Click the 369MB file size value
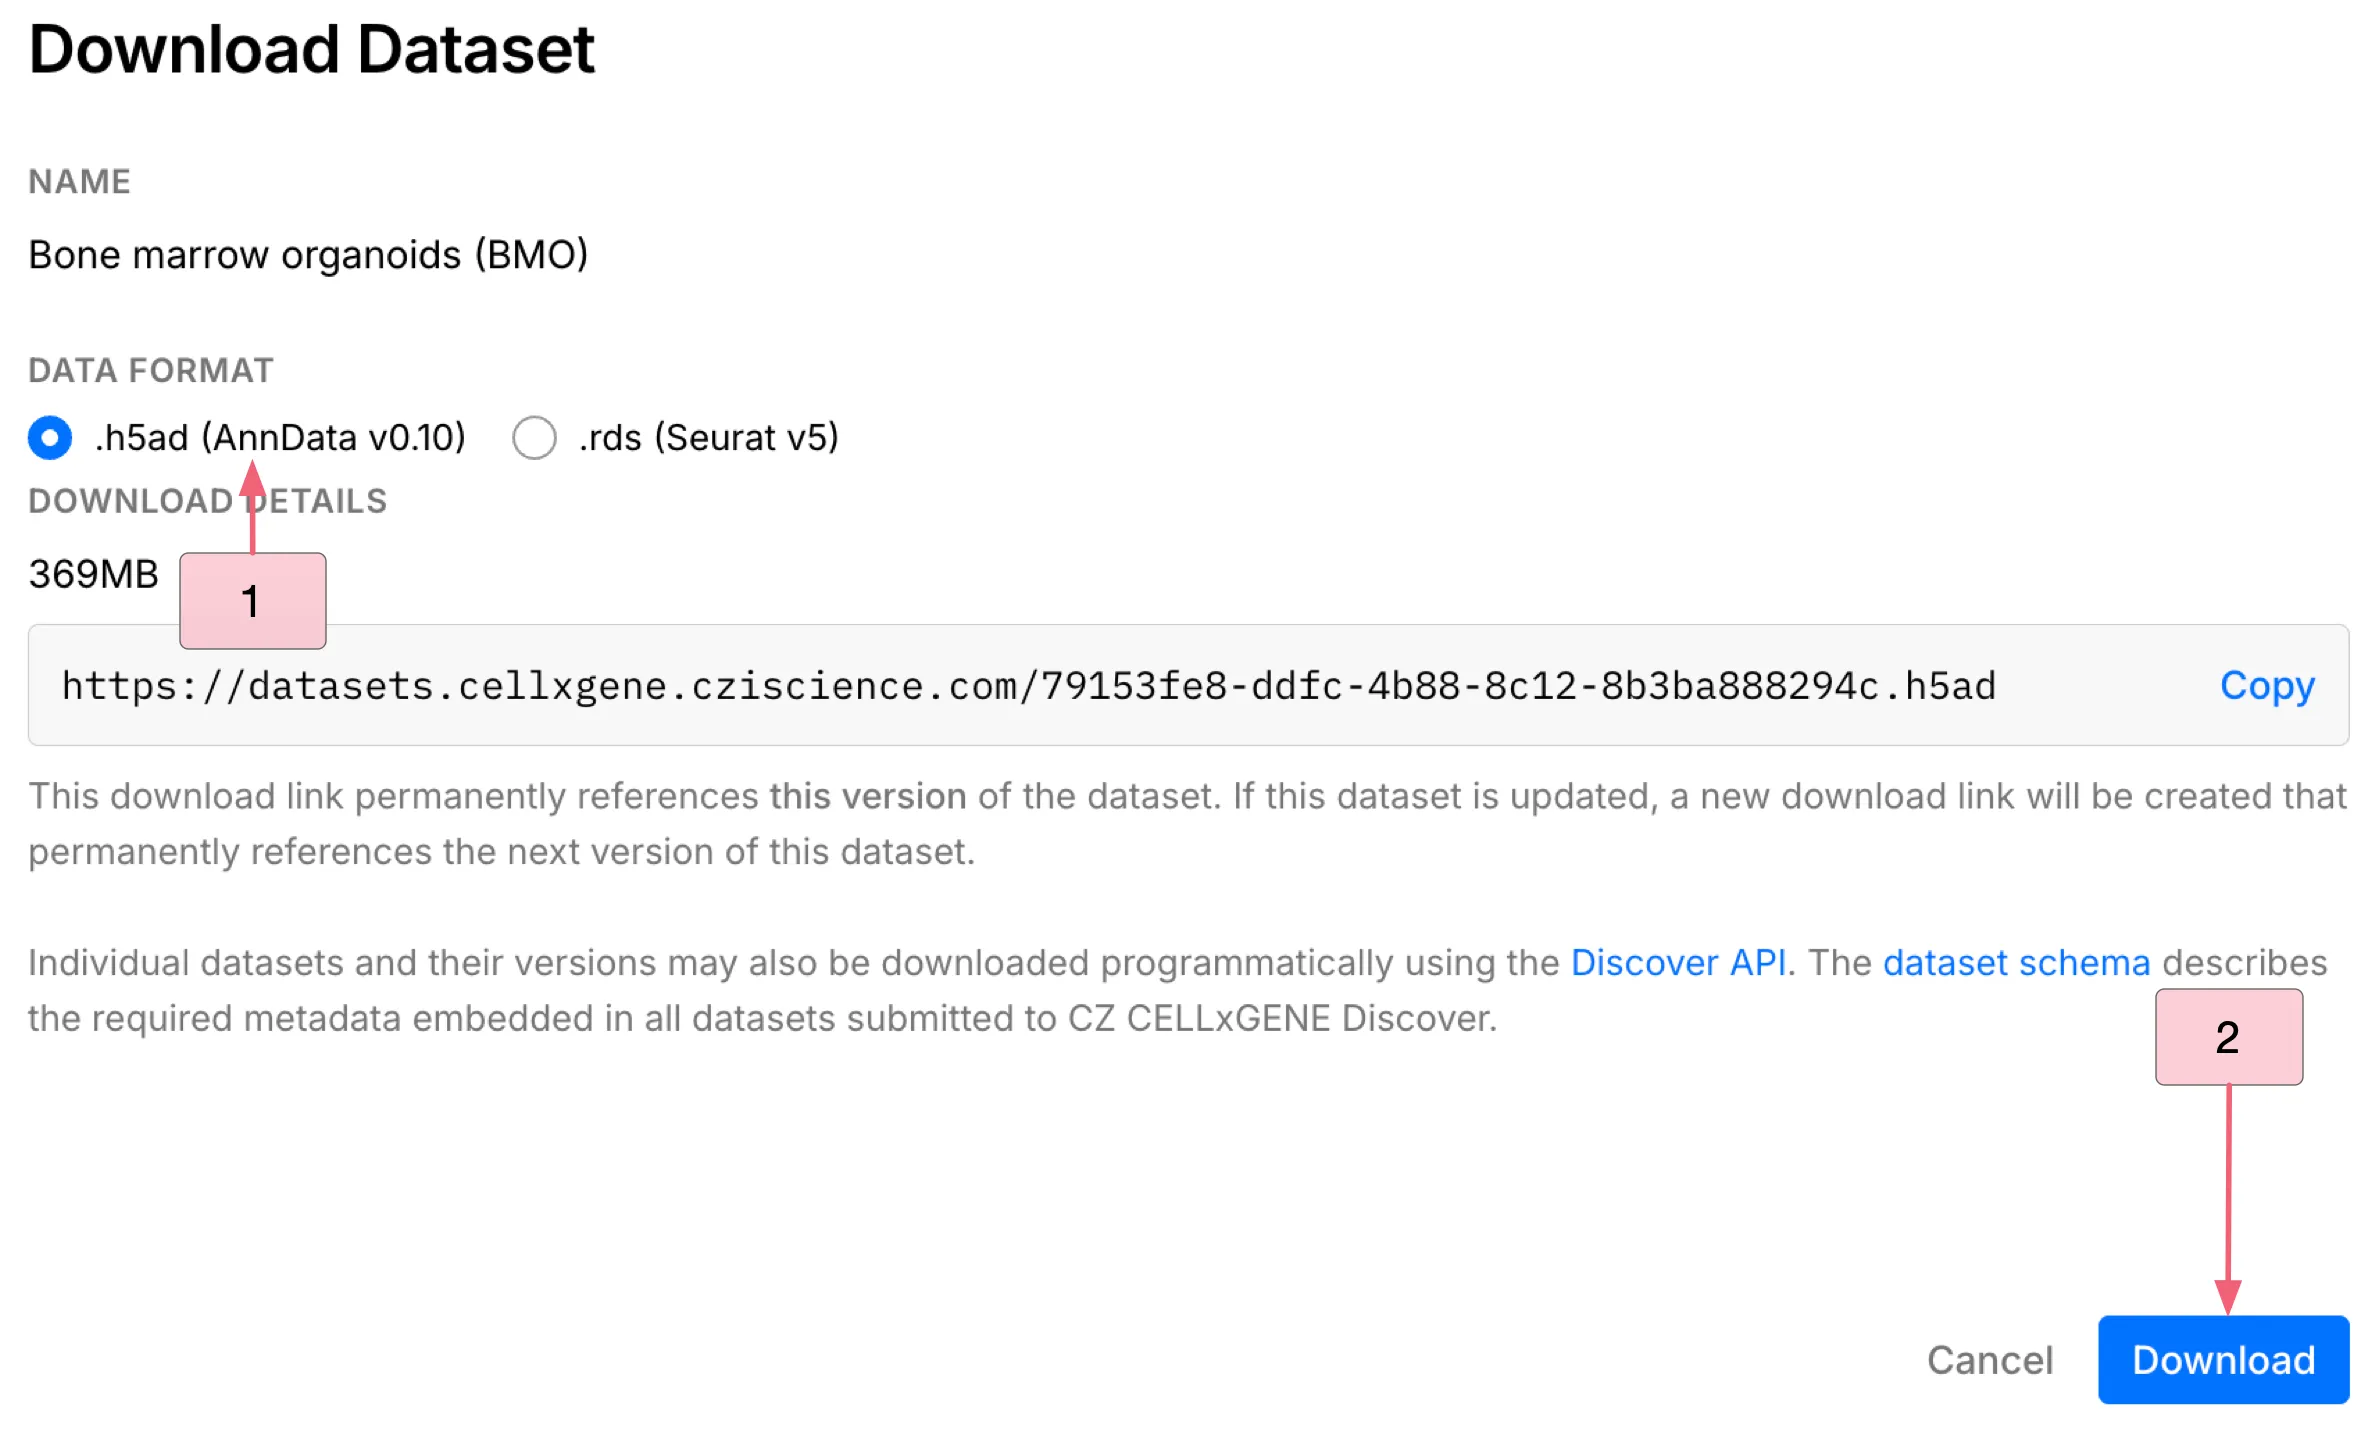The image size is (2374, 1430). tap(92, 573)
